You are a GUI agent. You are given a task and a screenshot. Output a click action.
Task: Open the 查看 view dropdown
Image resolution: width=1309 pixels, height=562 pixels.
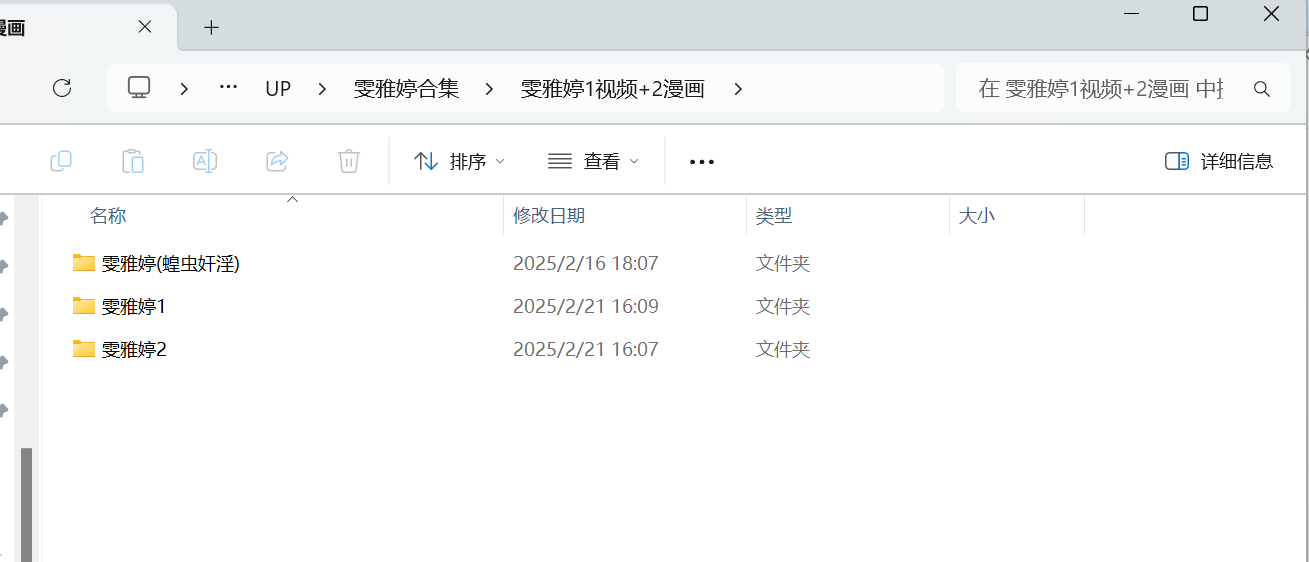594,161
